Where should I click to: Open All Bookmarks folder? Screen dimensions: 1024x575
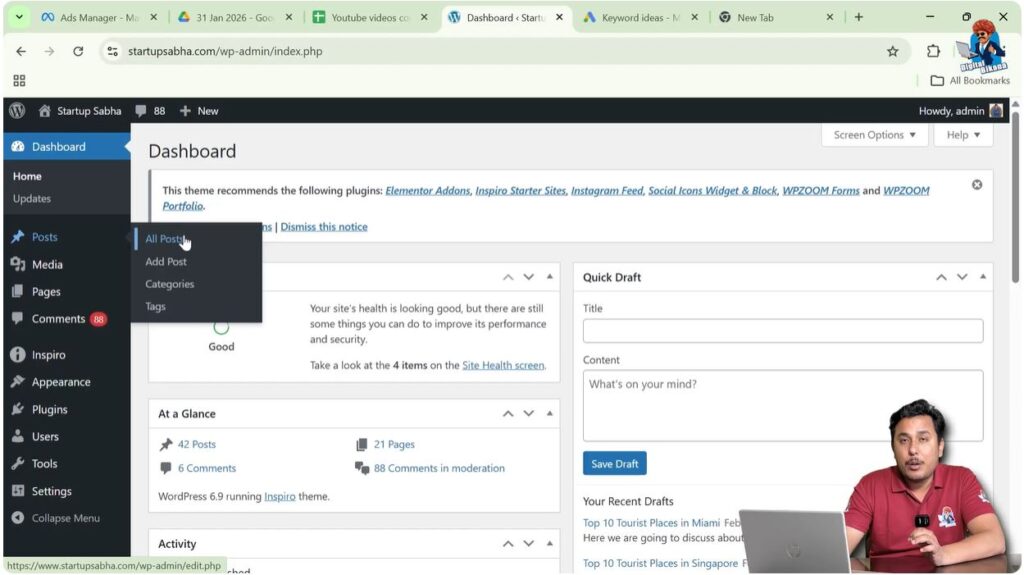click(970, 80)
